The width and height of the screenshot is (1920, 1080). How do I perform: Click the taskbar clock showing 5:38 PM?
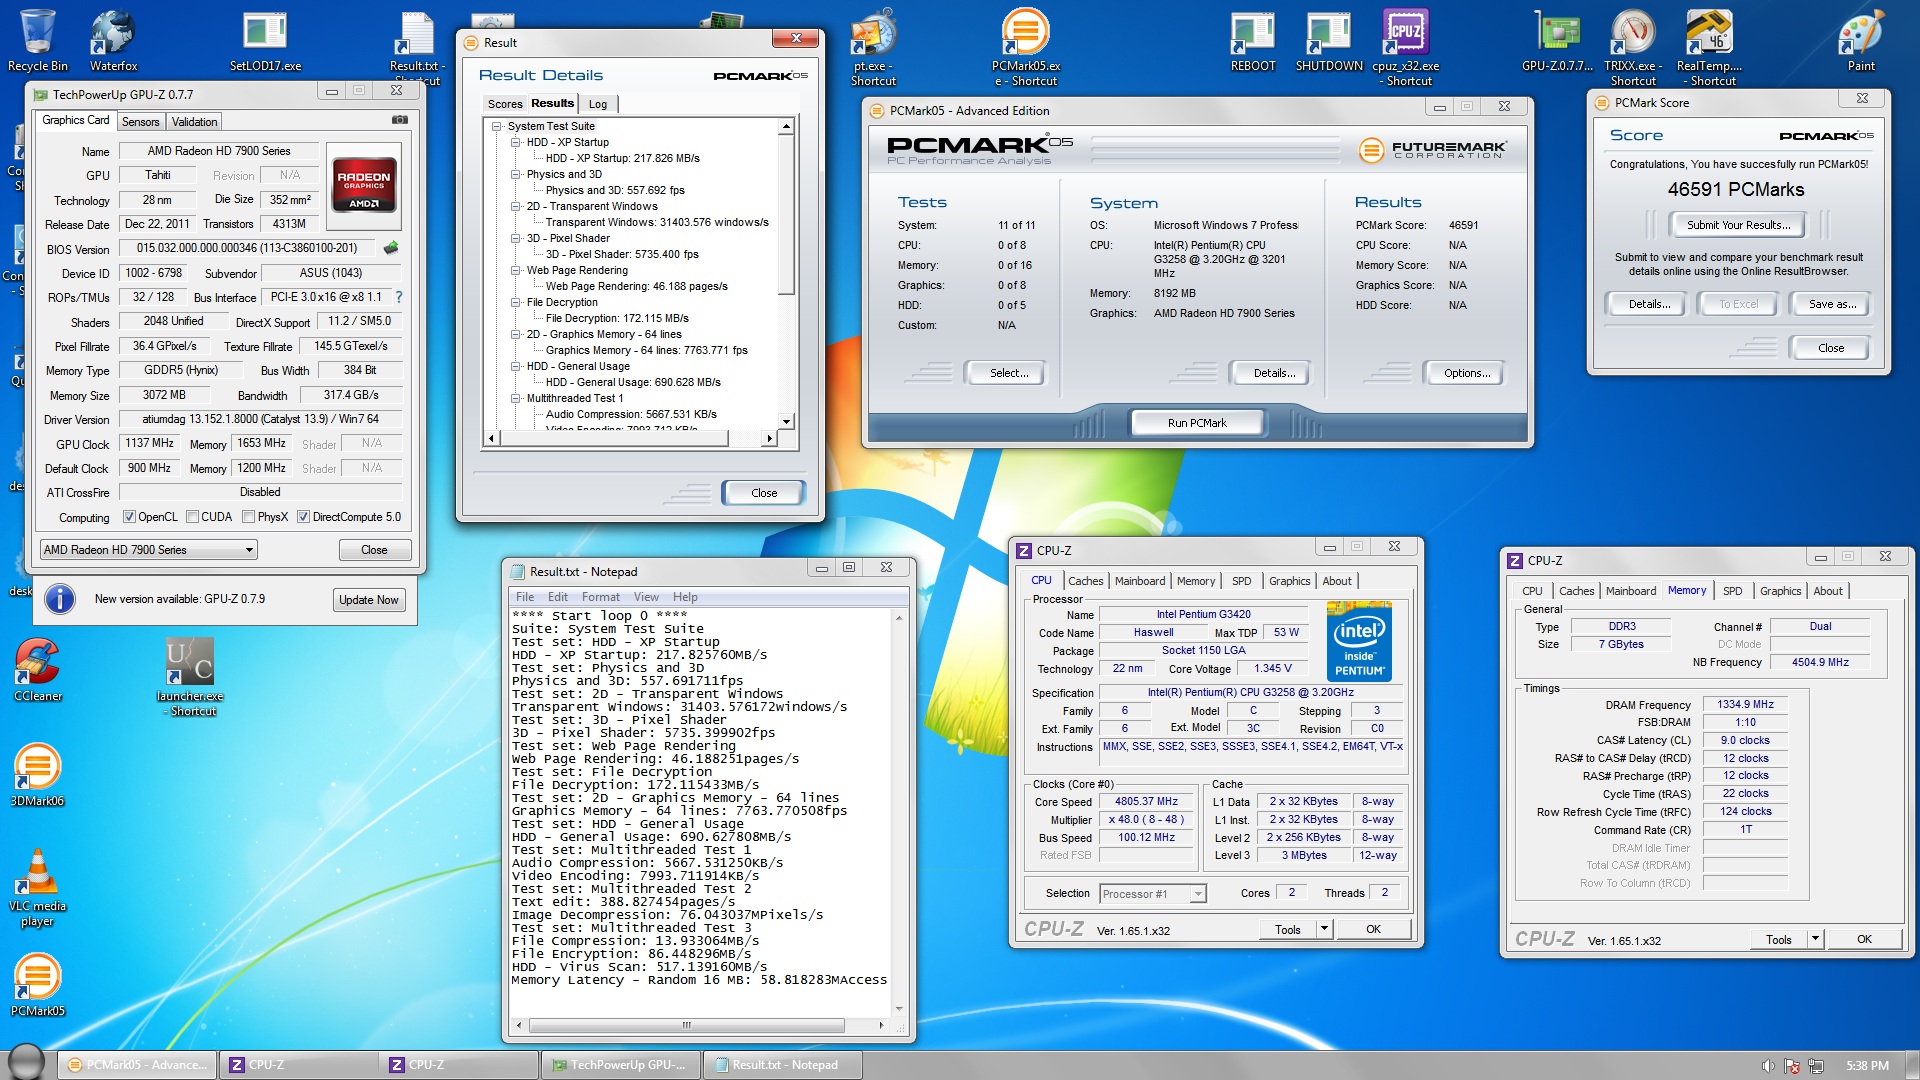tap(1867, 1066)
